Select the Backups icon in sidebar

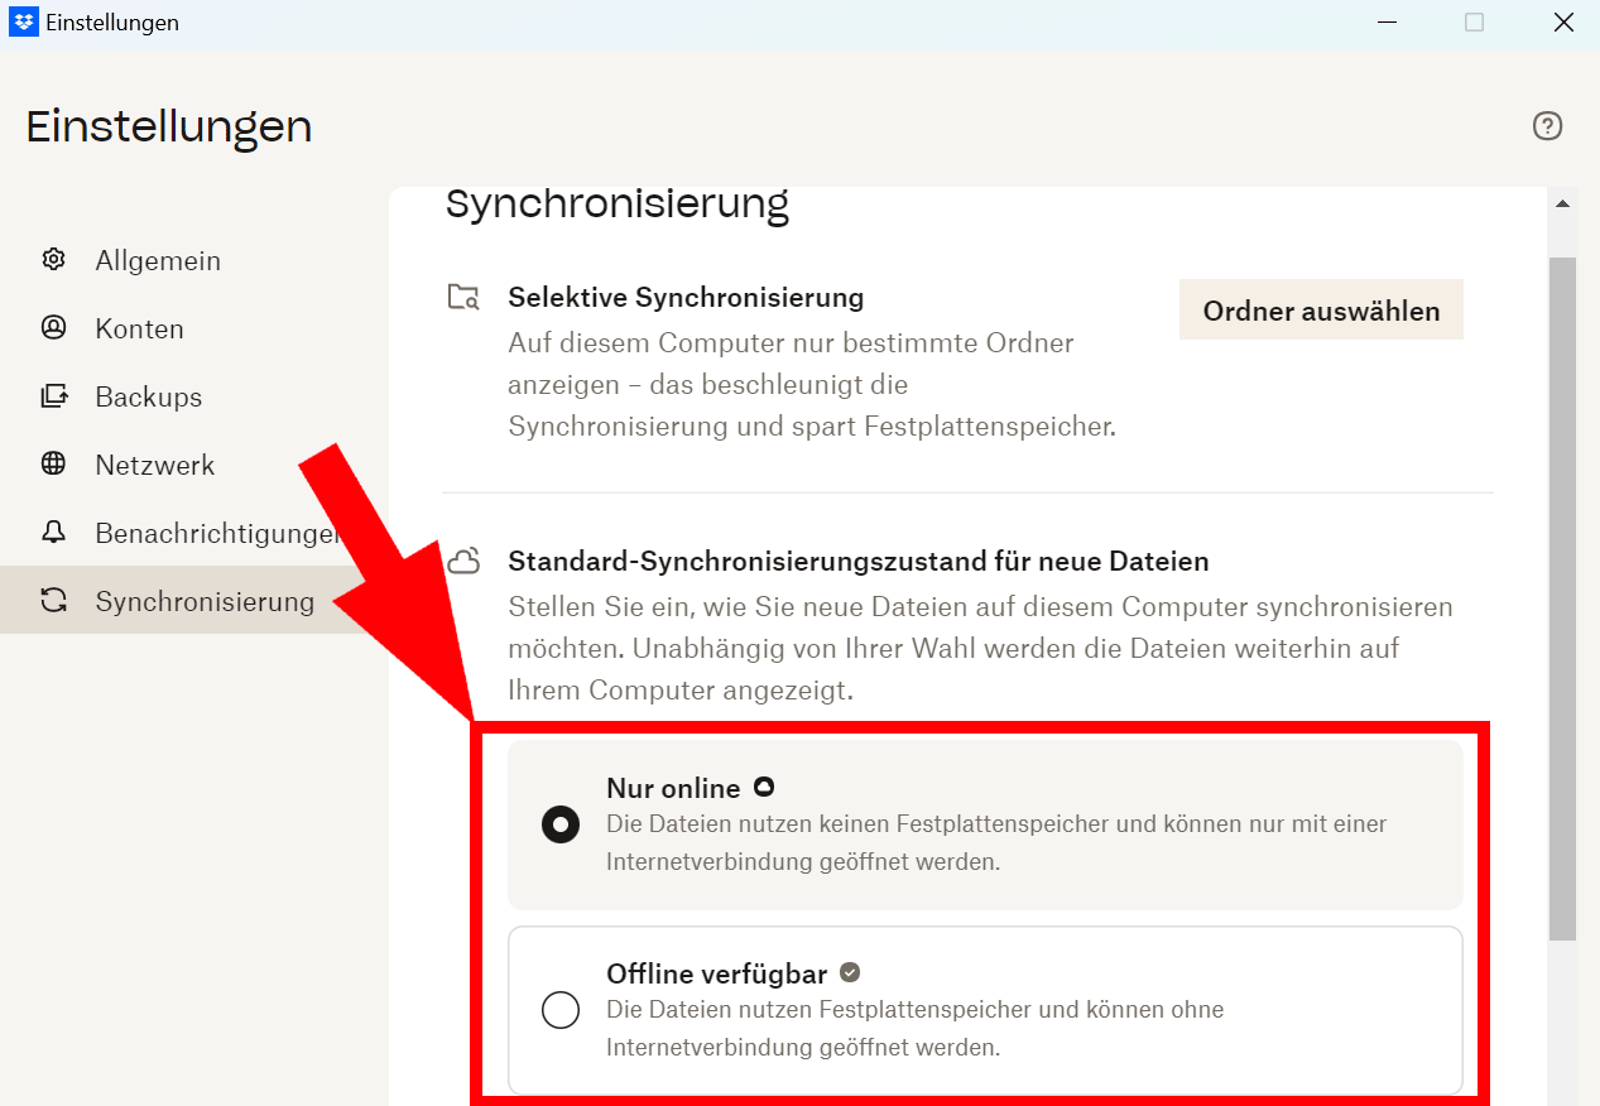coord(52,396)
